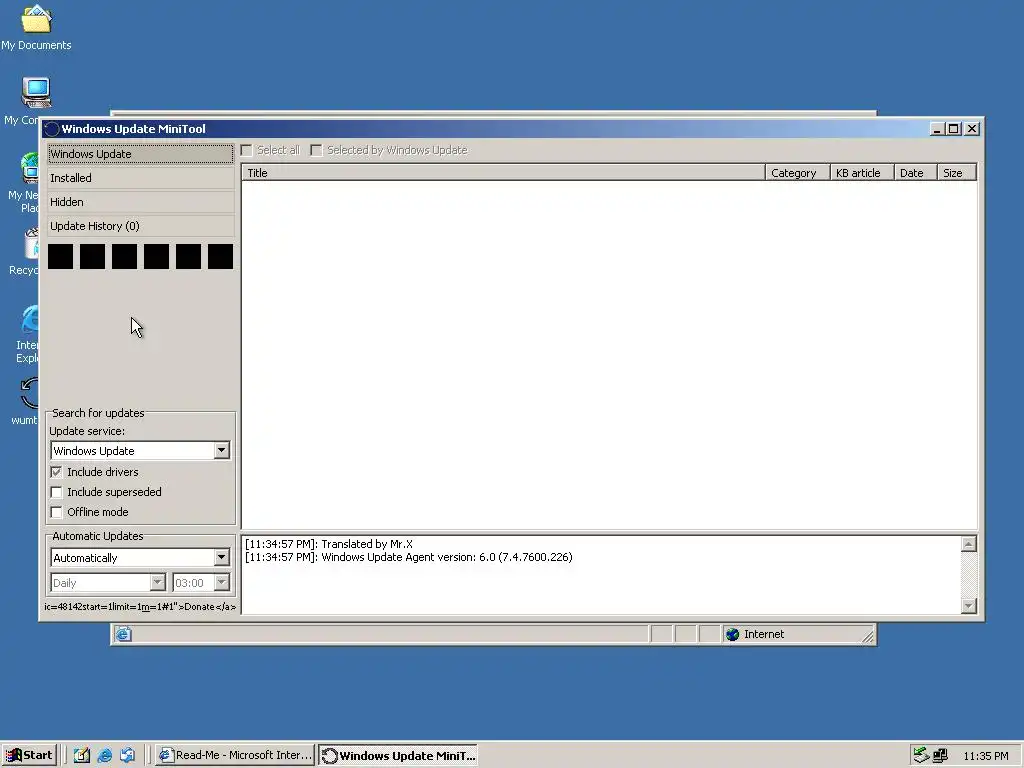Click the 'Translated by Mr.X' log line

pyautogui.click(x=329, y=544)
